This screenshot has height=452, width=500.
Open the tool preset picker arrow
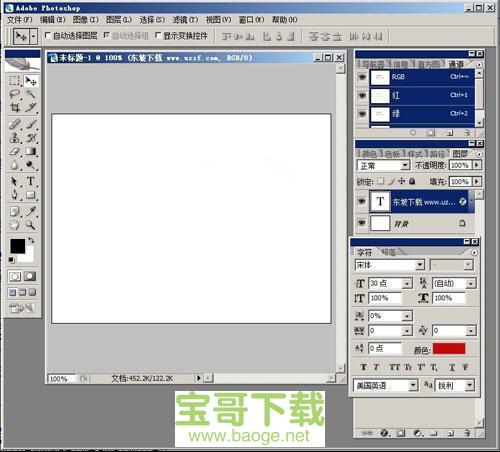click(33, 36)
